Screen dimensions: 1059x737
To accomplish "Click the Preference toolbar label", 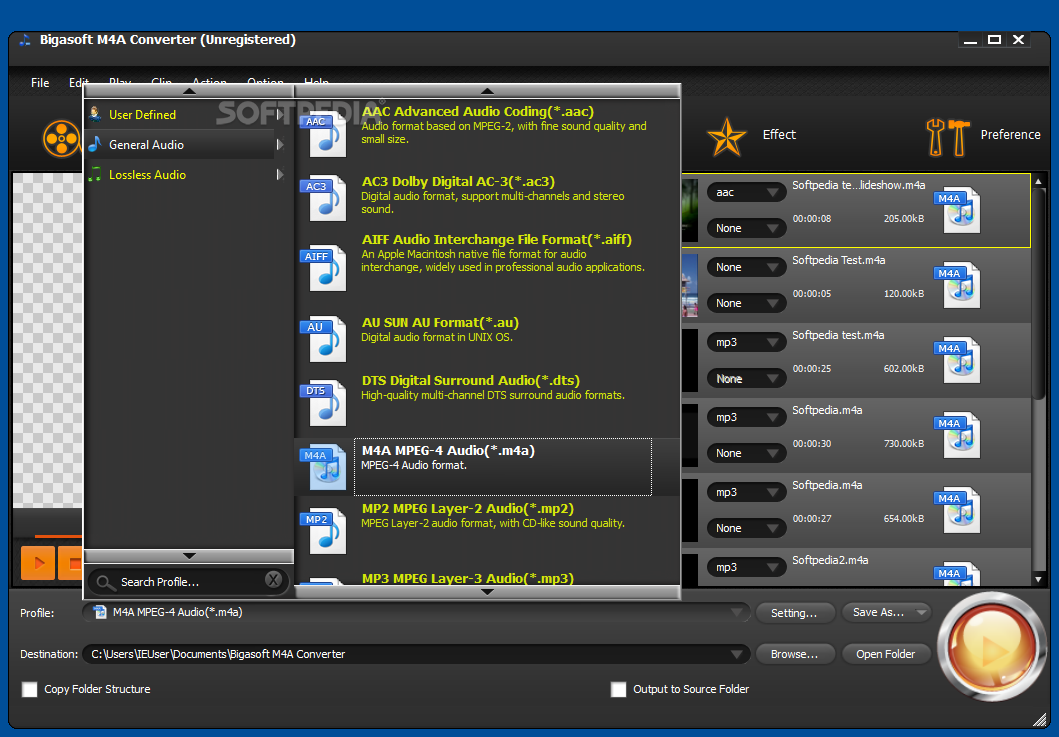I will click(1010, 134).
